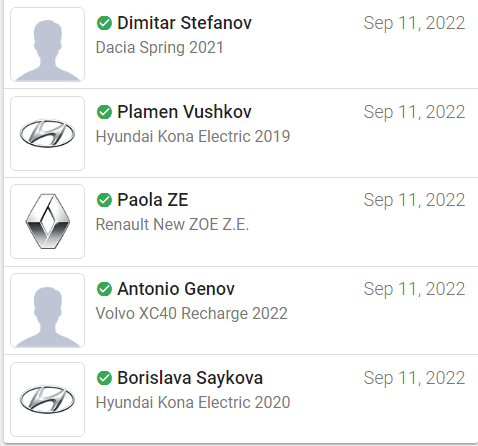Image resolution: width=478 pixels, height=446 pixels.
Task: Open Borislava Saykova's profile name
Action: (x=190, y=378)
